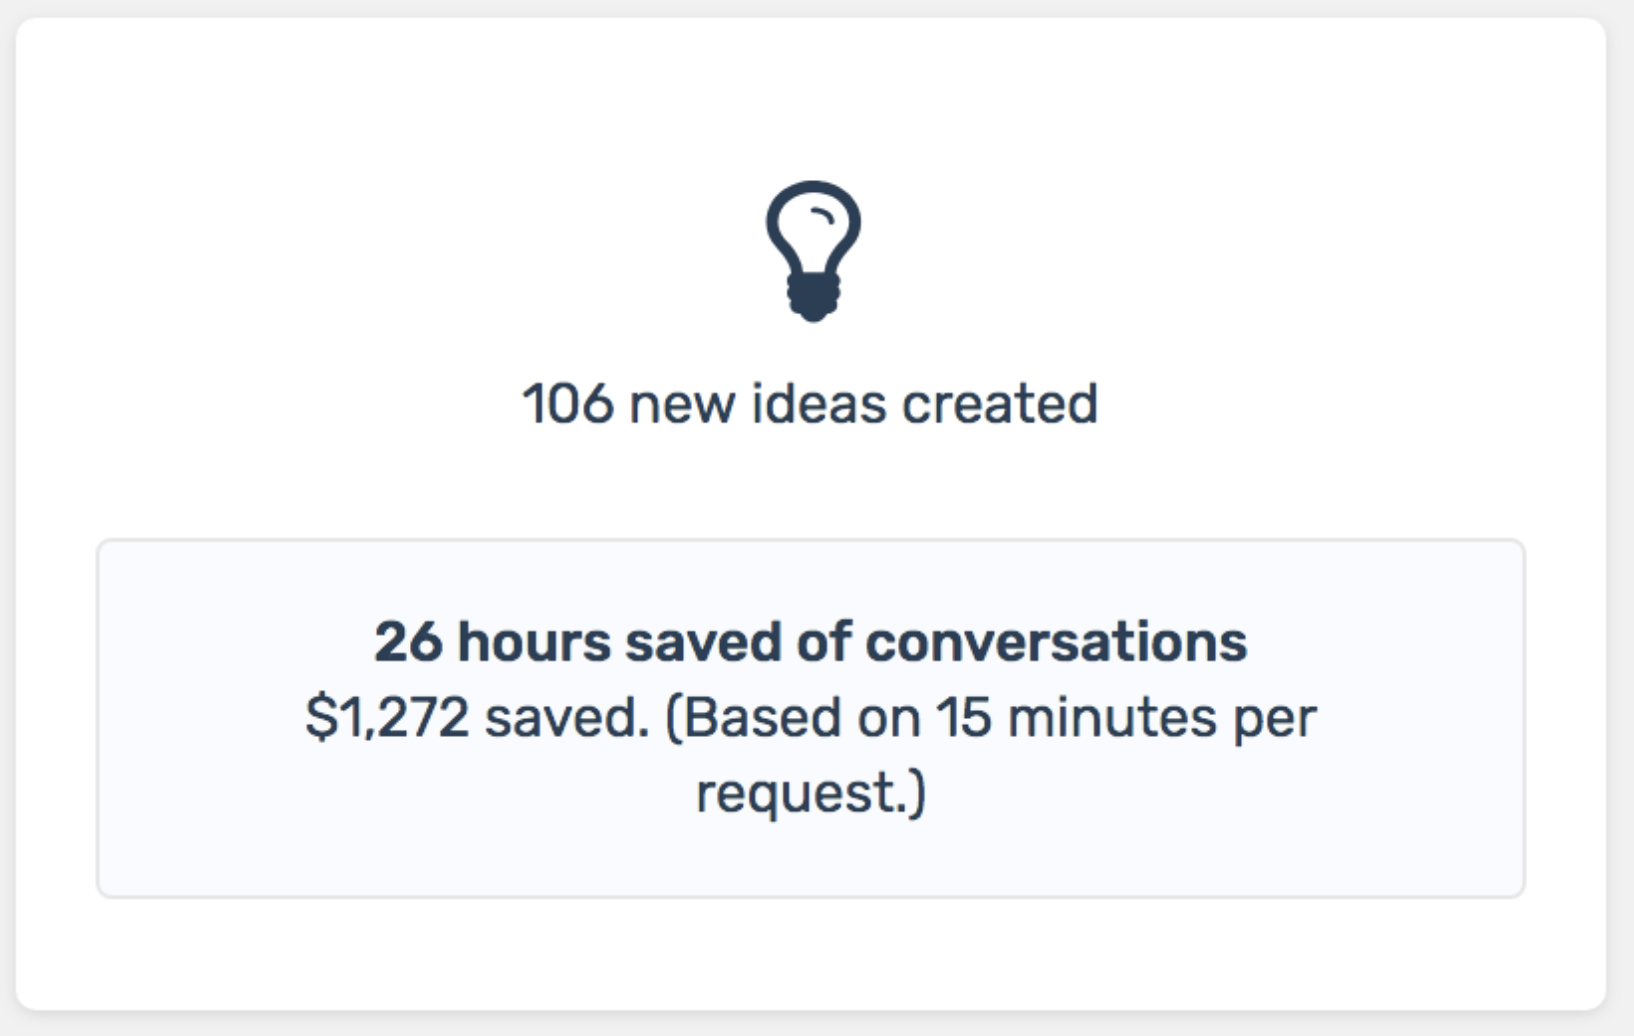Click the 'request.)' text on last line
This screenshot has height=1036, width=1634.
[811, 794]
